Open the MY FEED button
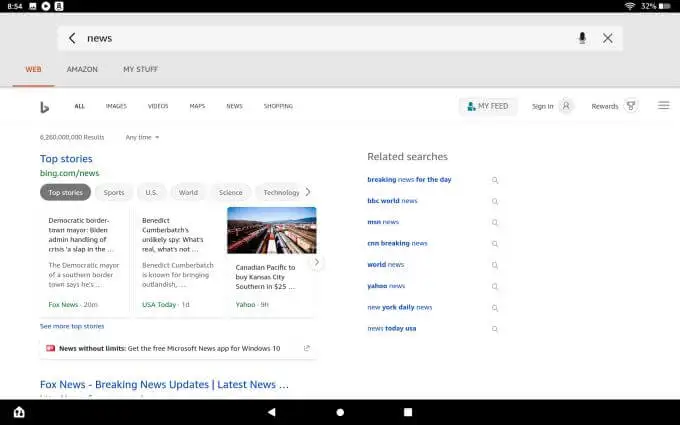This screenshot has height=425, width=680. point(488,106)
